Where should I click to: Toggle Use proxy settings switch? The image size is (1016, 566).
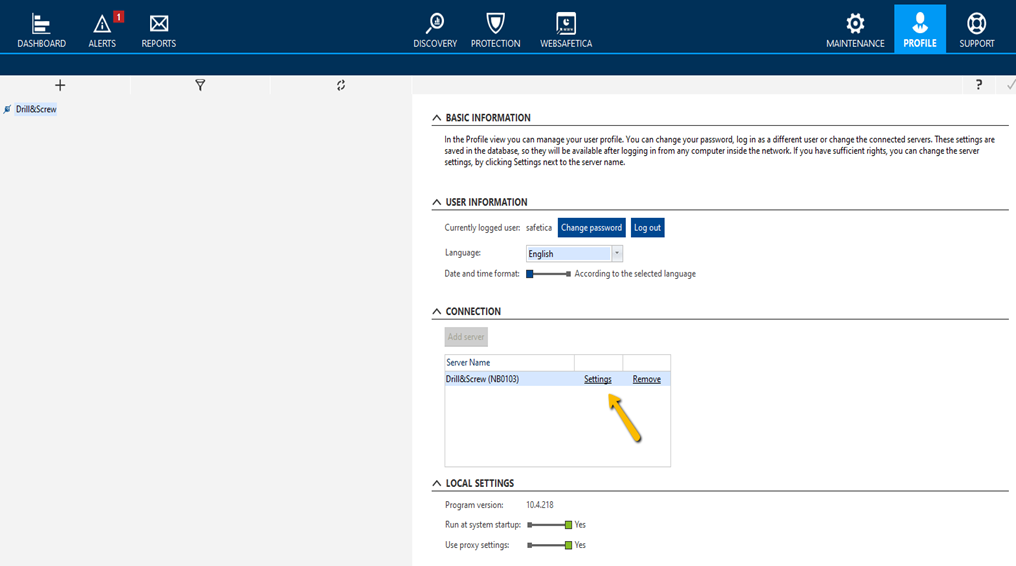point(550,546)
